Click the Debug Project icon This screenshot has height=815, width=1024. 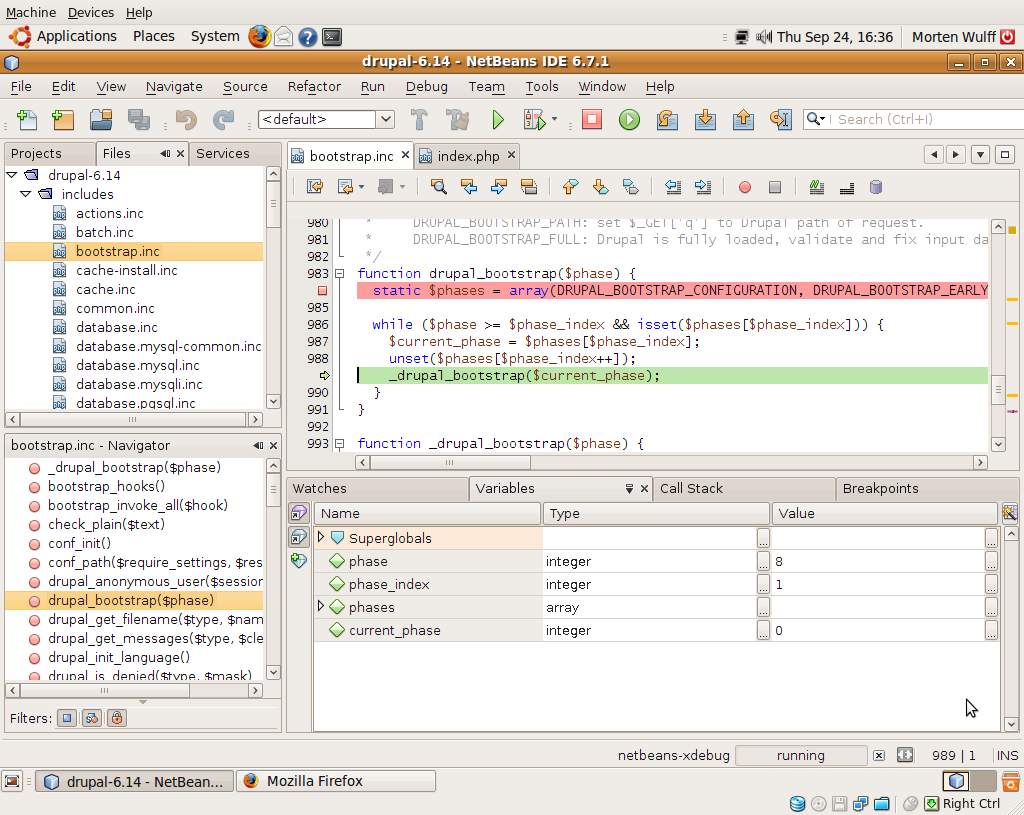point(534,120)
